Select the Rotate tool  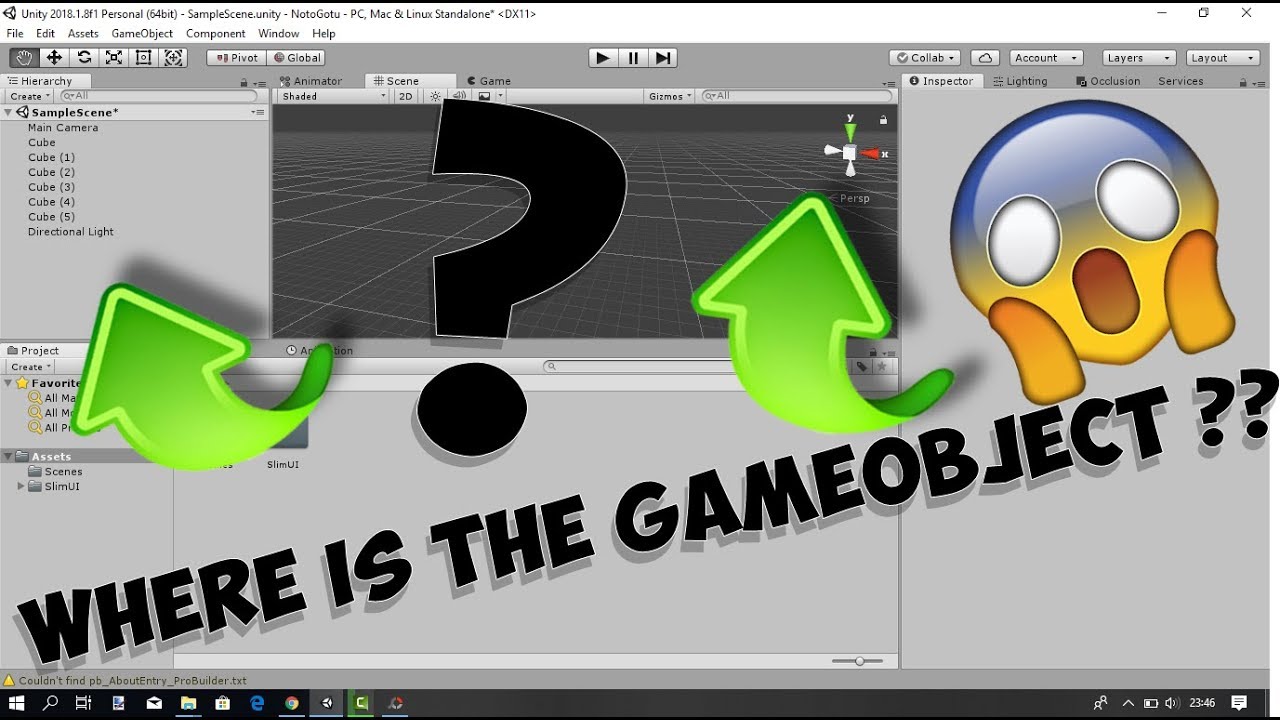coord(84,58)
